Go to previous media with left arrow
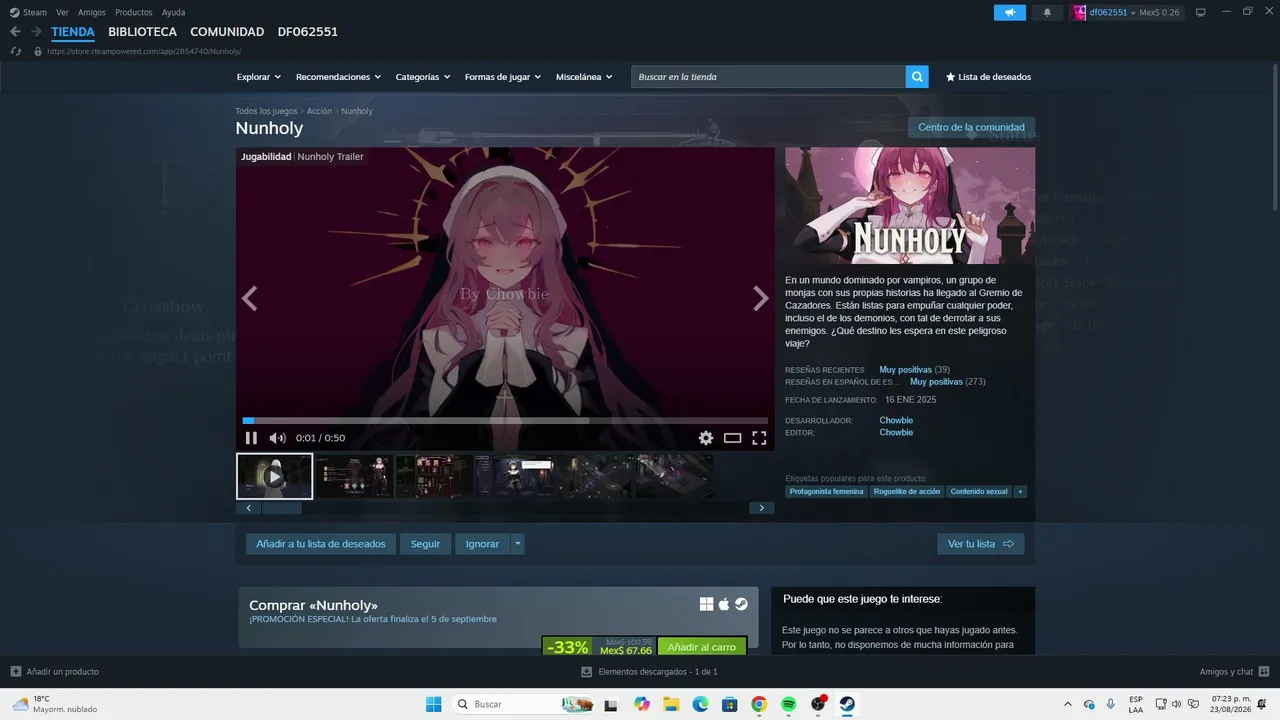Viewport: 1280px width, 720px height. point(250,298)
